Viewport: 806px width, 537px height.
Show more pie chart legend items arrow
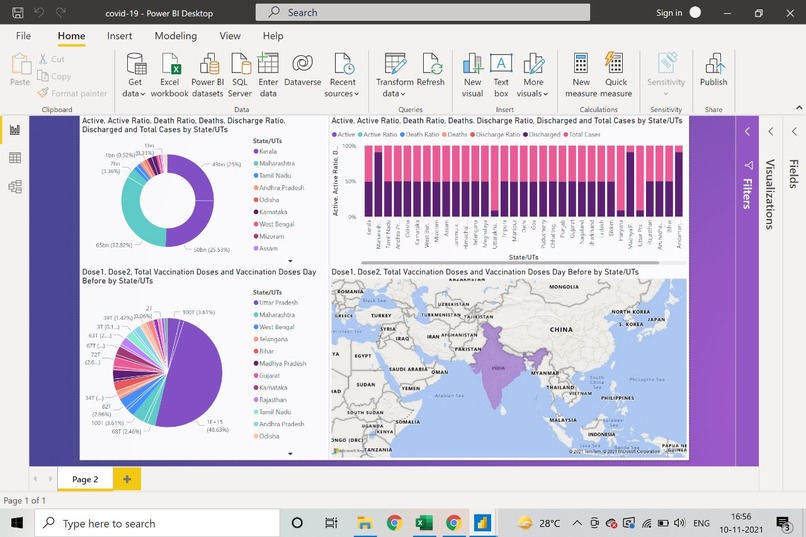(x=290, y=453)
